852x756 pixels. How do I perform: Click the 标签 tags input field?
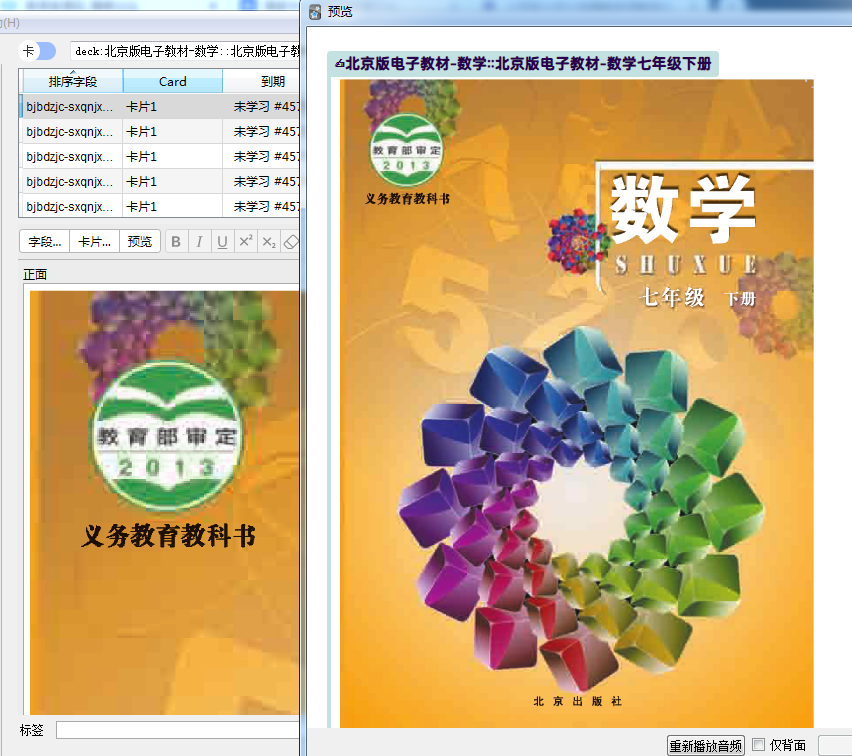178,730
